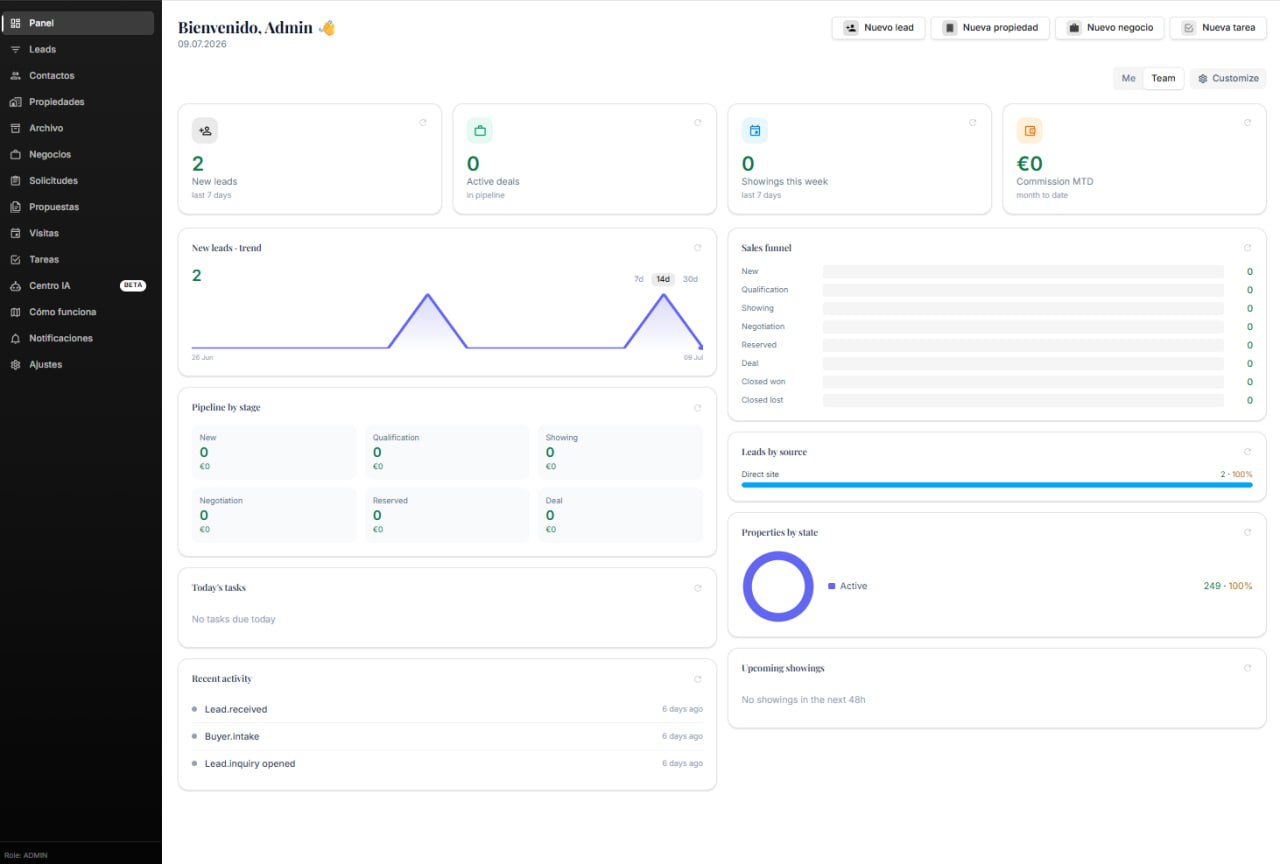Click the Ajustes gear icon
Image resolution: width=1280 pixels, height=864 pixels.
coord(15,365)
